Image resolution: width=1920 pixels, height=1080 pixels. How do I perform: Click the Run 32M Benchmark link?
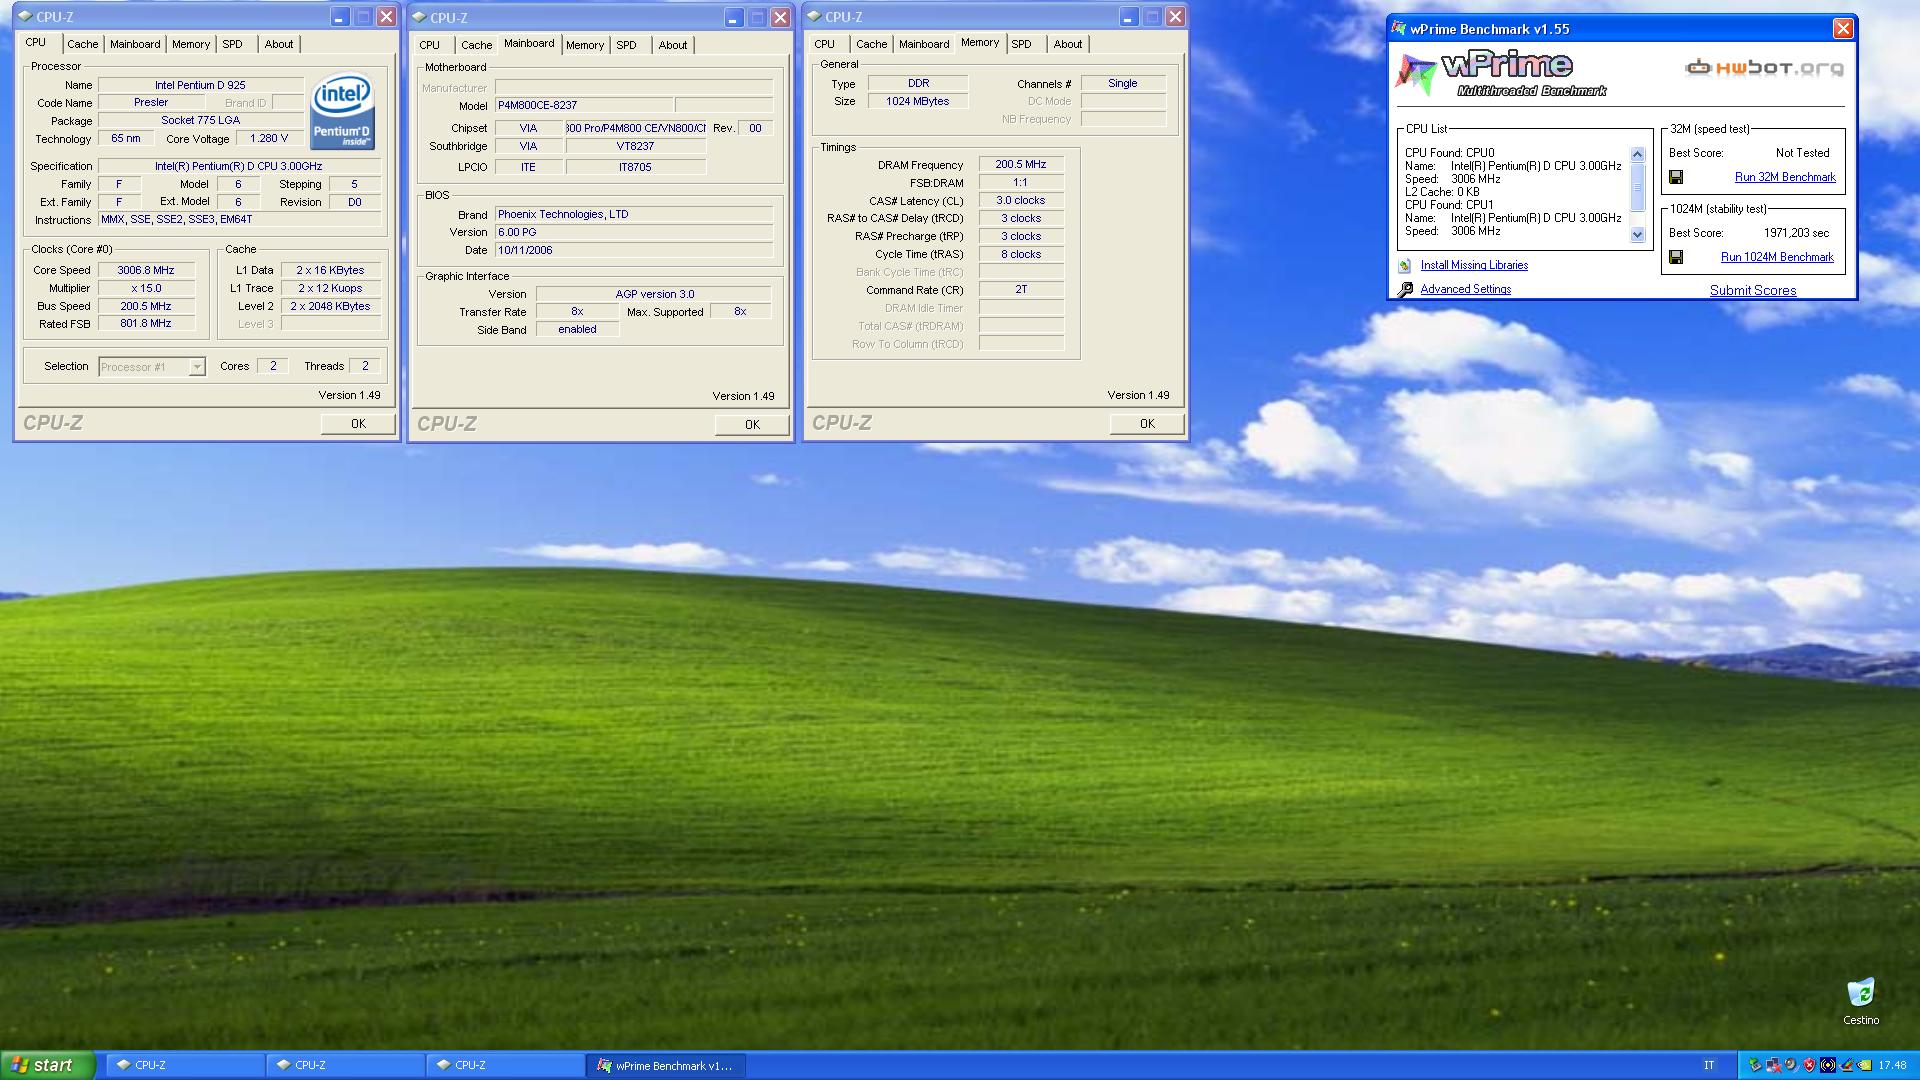click(1785, 177)
